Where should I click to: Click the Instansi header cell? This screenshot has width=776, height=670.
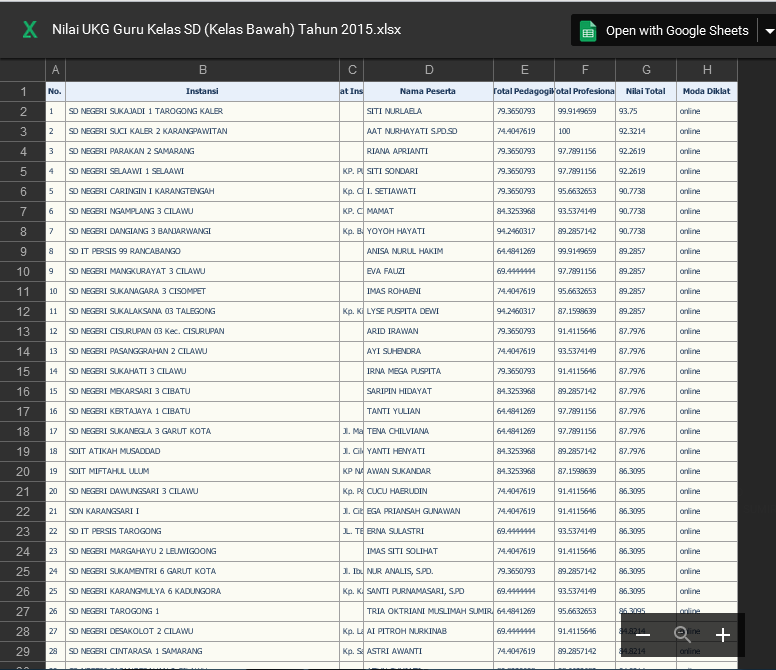202,92
